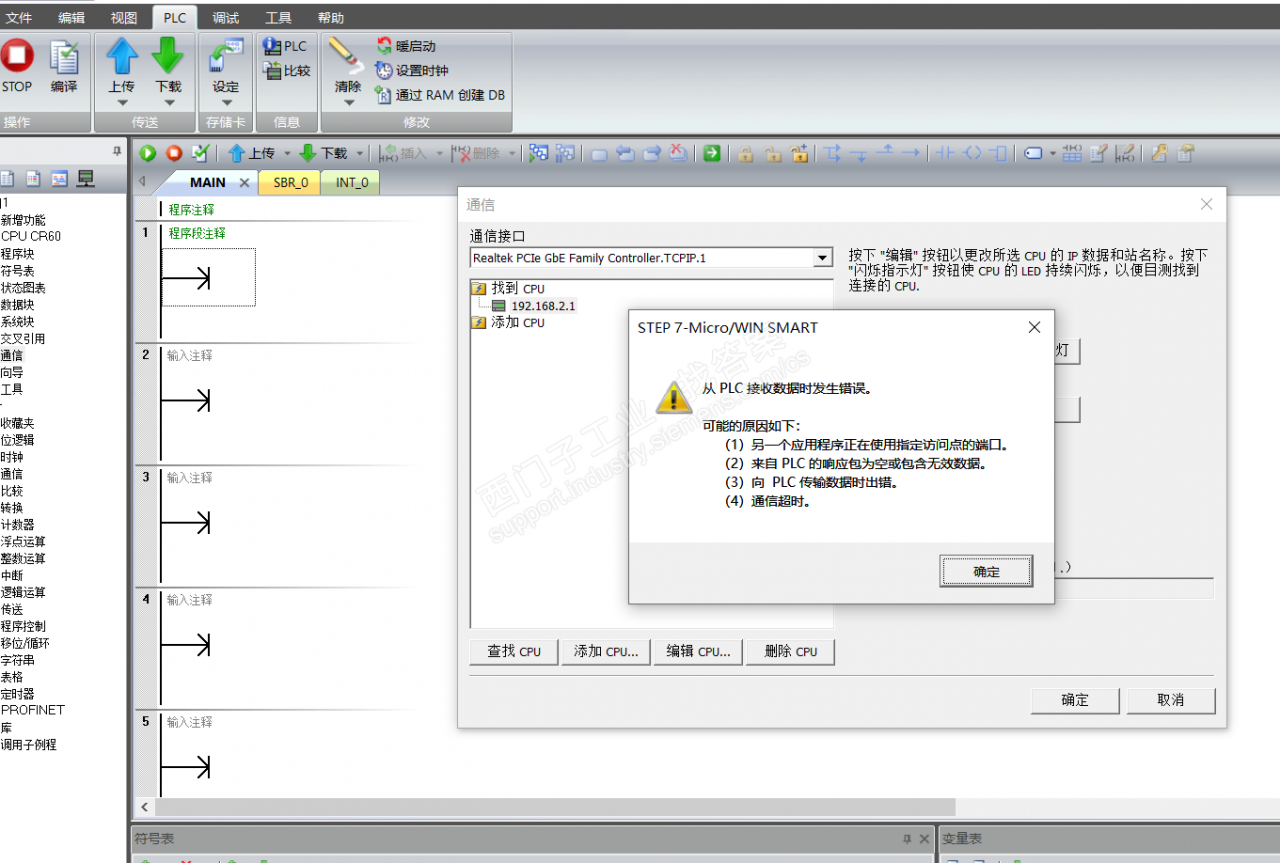Click 添加 CPU... button
Image resolution: width=1280 pixels, height=863 pixels.
[606, 651]
